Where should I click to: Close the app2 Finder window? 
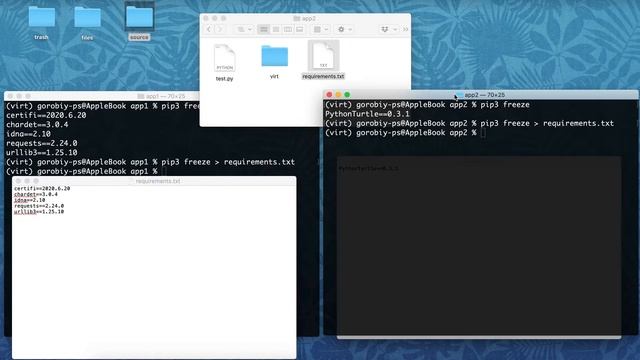[206, 18]
